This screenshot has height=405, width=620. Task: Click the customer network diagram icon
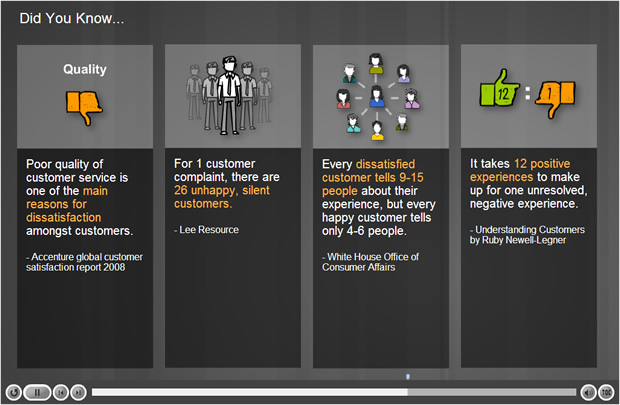point(376,96)
